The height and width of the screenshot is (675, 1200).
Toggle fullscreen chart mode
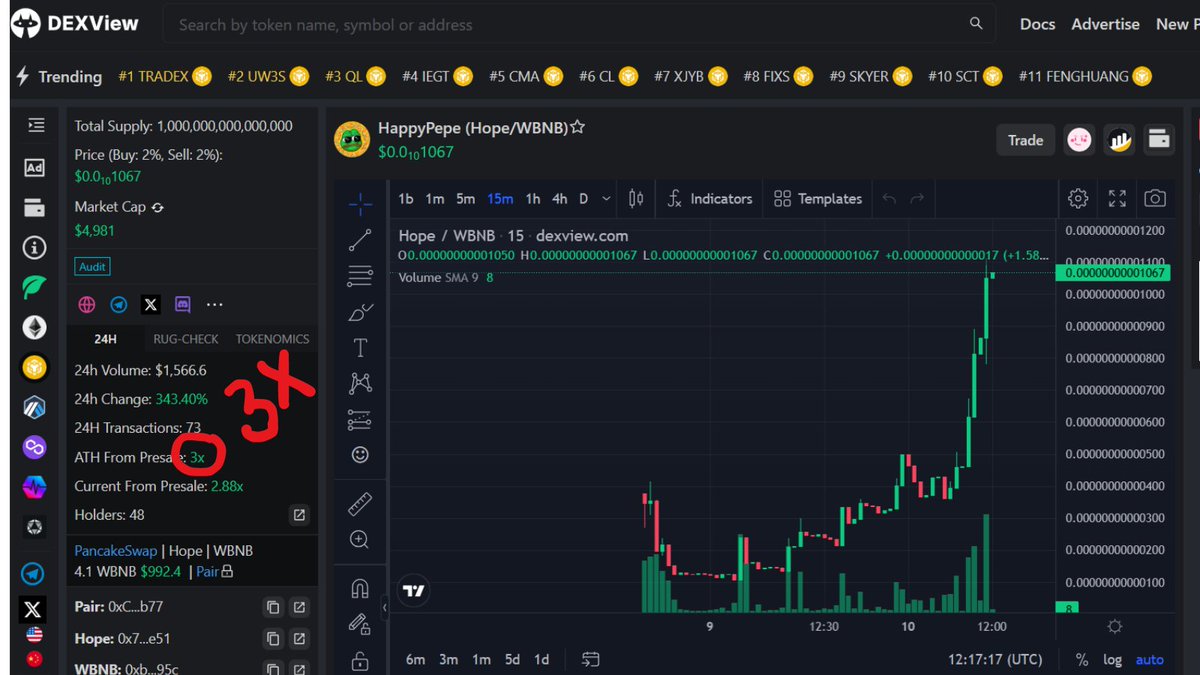1117,198
